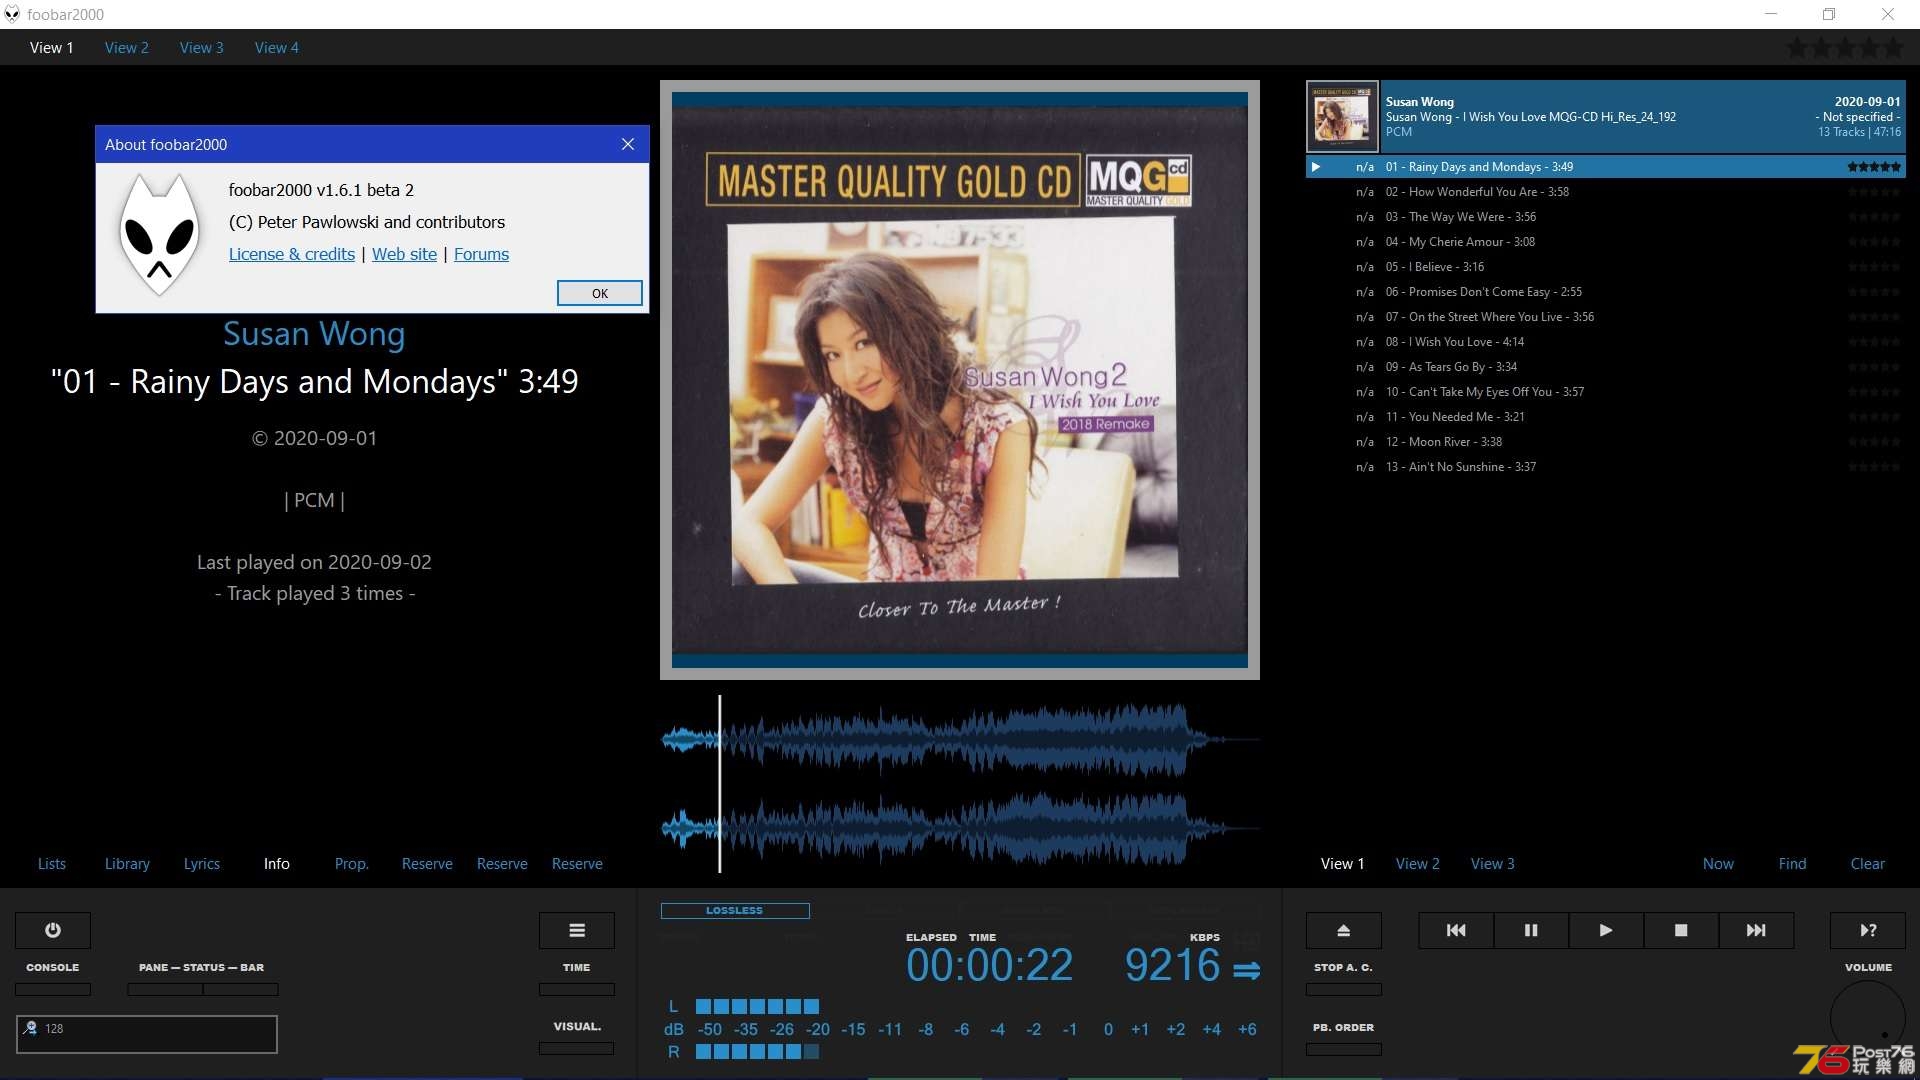Click the eject (open) button
The height and width of the screenshot is (1080, 1920).
point(1344,930)
